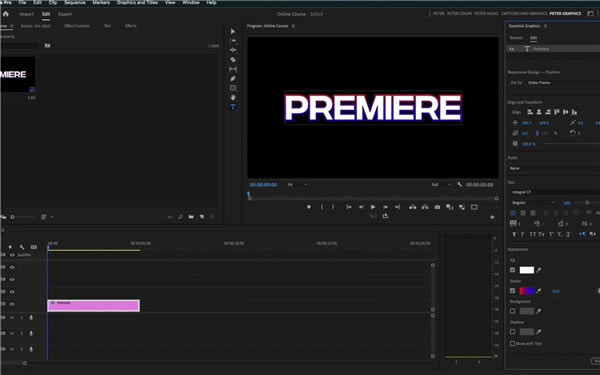Click the New Item icon in Project panel

(x=202, y=217)
